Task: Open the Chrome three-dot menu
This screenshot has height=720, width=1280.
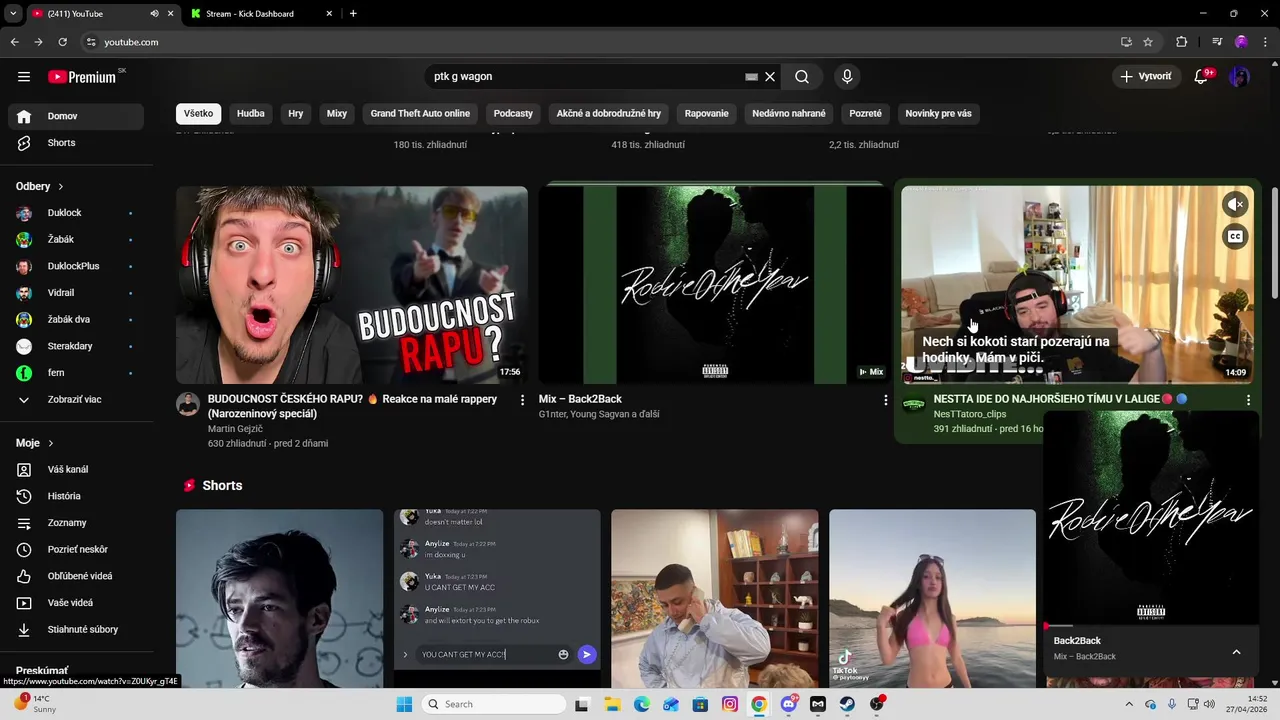Action: pyautogui.click(x=1263, y=42)
